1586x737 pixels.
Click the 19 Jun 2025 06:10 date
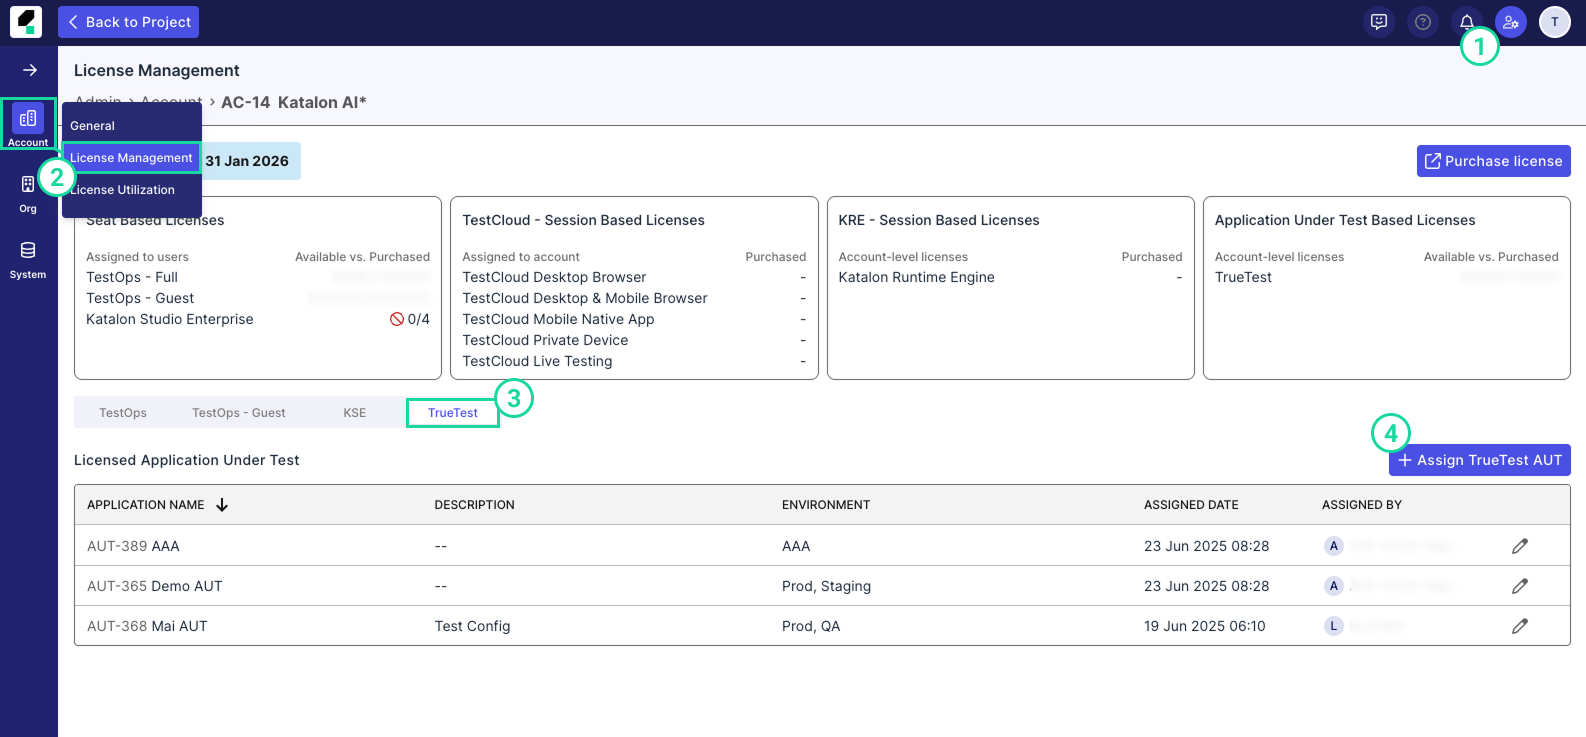[x=1205, y=626]
